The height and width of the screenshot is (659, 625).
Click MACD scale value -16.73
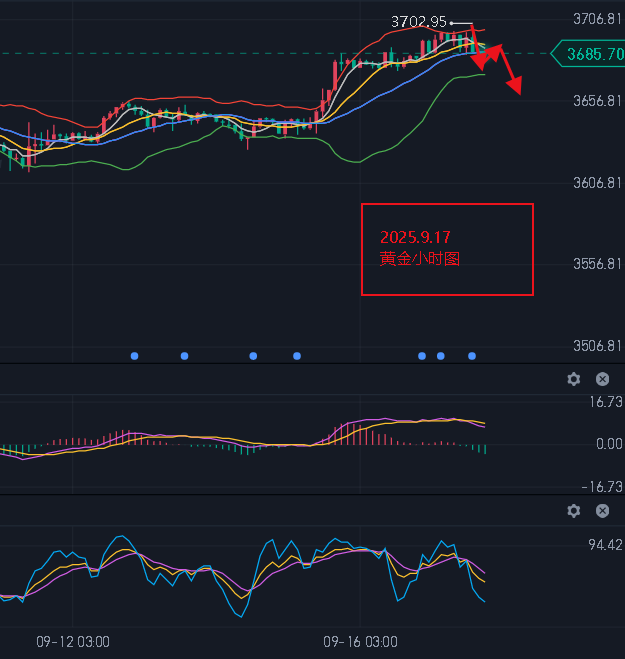tap(602, 487)
